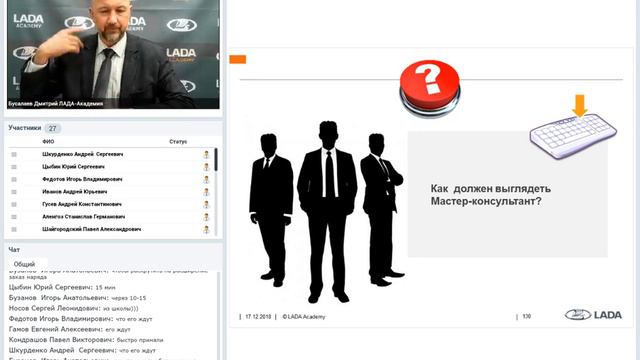The height and width of the screenshot is (360, 640).
Task: Click gray square icon beside Цыбин Юрий Сергеевич
Action: [14, 167]
